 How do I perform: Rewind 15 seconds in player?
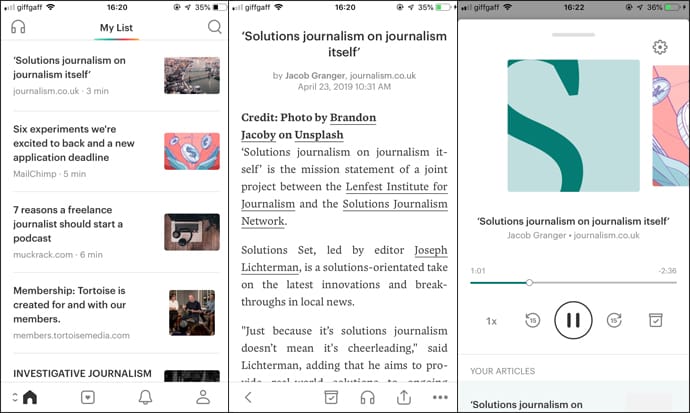tap(532, 320)
